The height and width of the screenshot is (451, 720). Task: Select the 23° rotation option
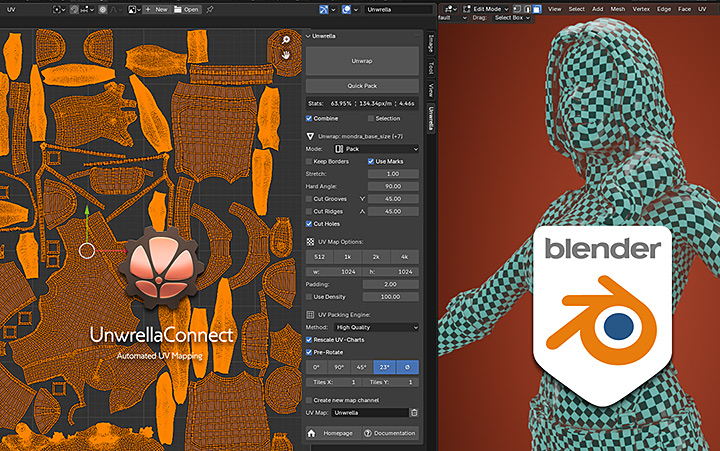(384, 367)
